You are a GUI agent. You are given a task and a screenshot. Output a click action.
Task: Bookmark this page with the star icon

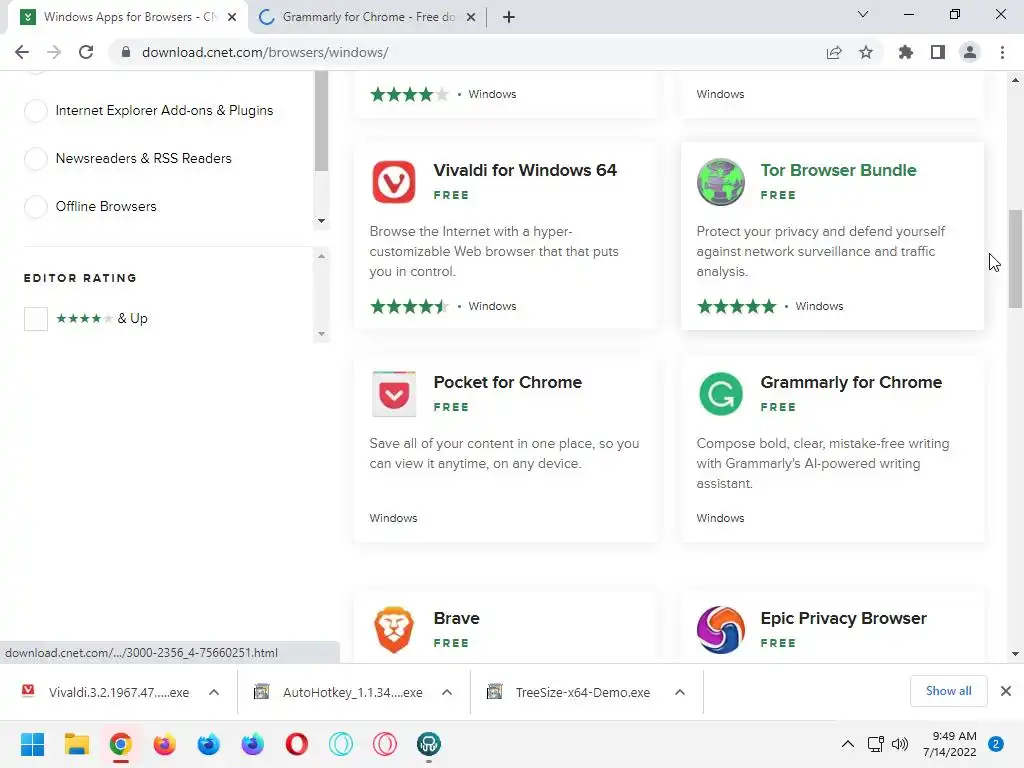coord(866,52)
